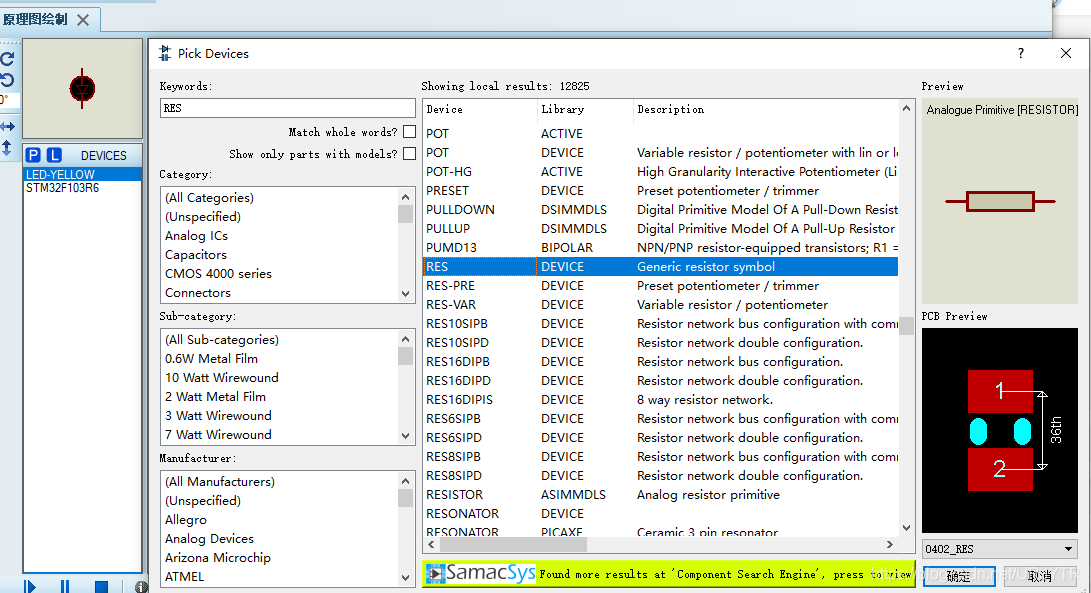The width and height of the screenshot is (1091, 593).
Task: Click the vertical flip arrows icon
Action: pos(6,148)
